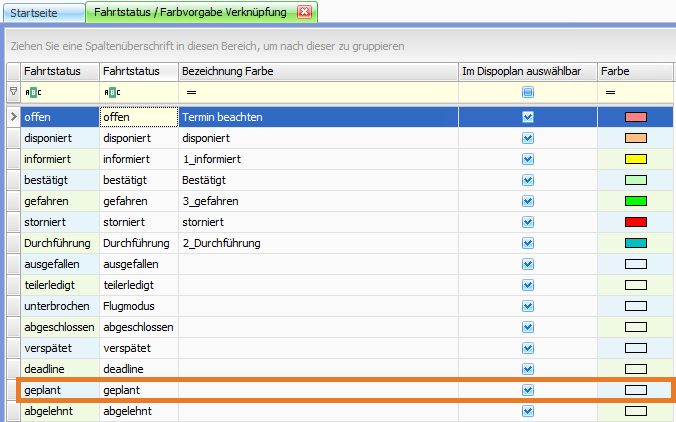Select the Fahrtstatus / Farbvorgabe Verknüpfung tab
This screenshot has height=422, width=676.
pos(190,12)
